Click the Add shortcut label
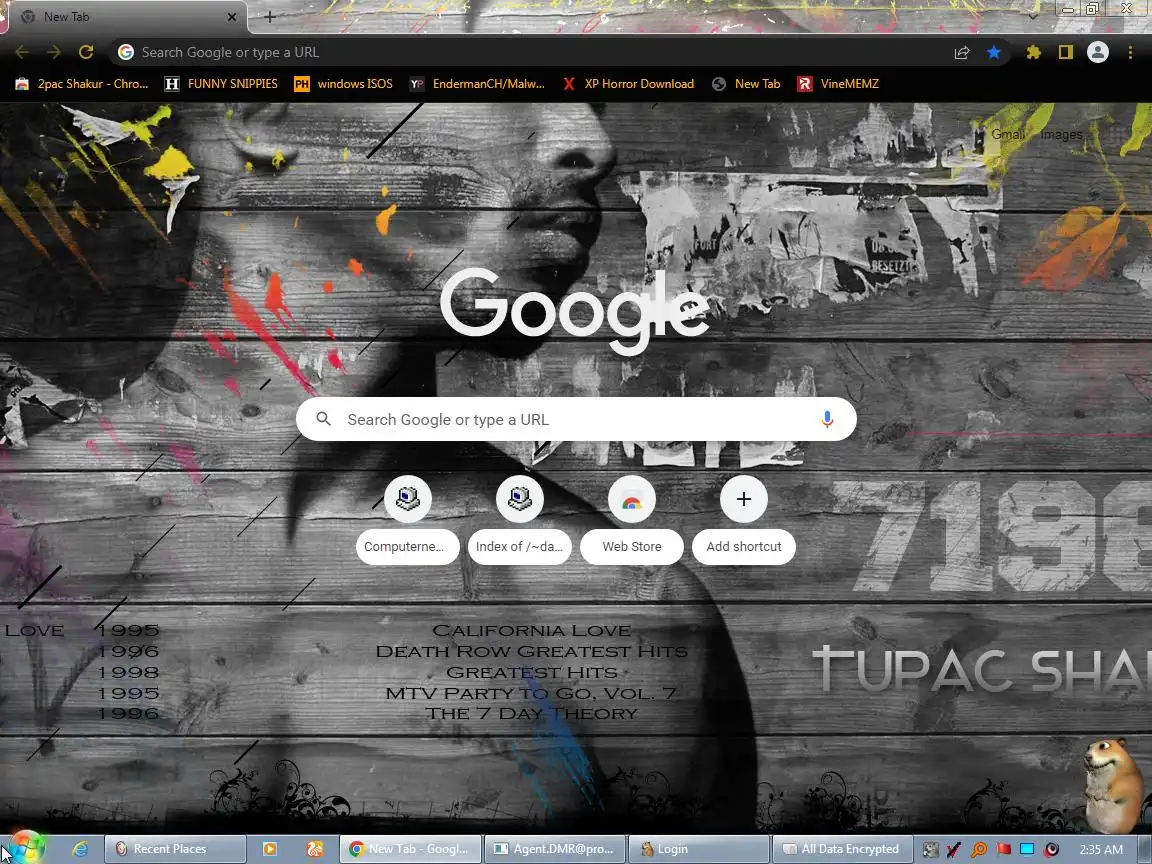Image resolution: width=1152 pixels, height=864 pixels. [744, 547]
